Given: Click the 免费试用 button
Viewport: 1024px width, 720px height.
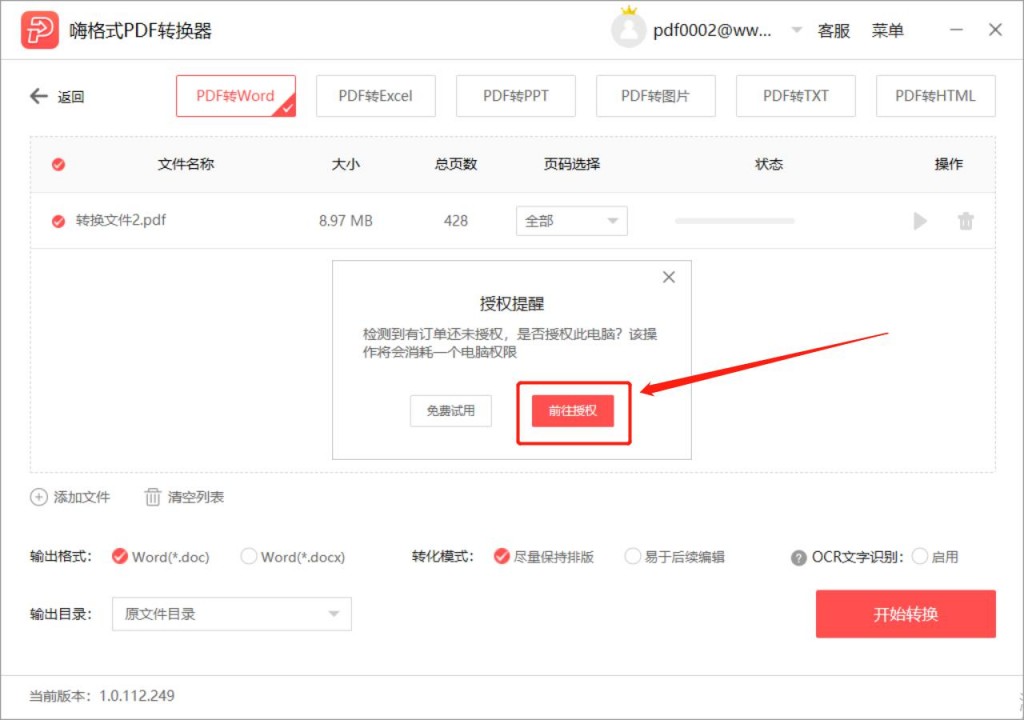Looking at the screenshot, I should click(451, 411).
